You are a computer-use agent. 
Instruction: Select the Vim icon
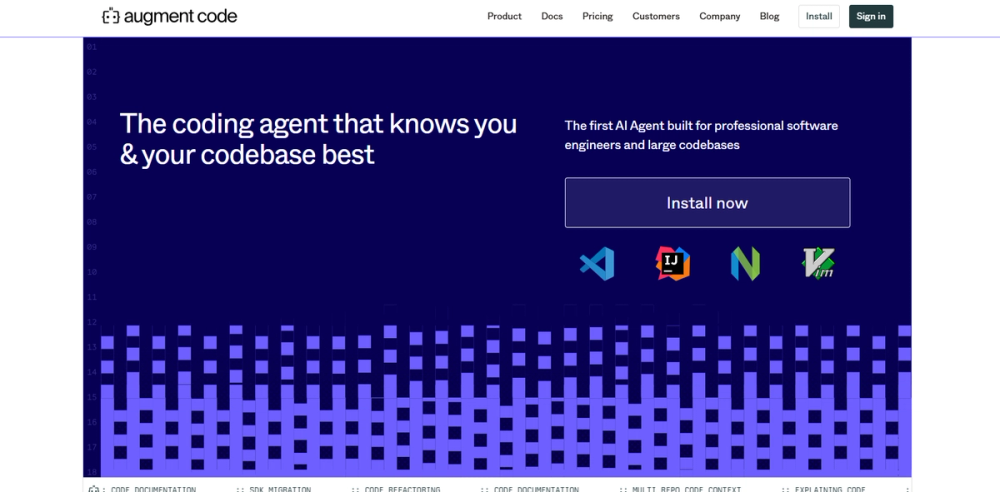pos(819,264)
